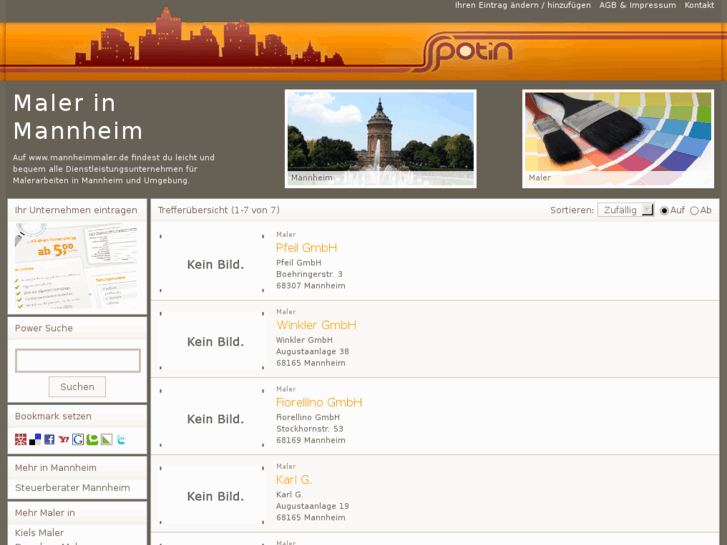Open the Kontakt page
The image size is (727, 545).
pos(699,5)
